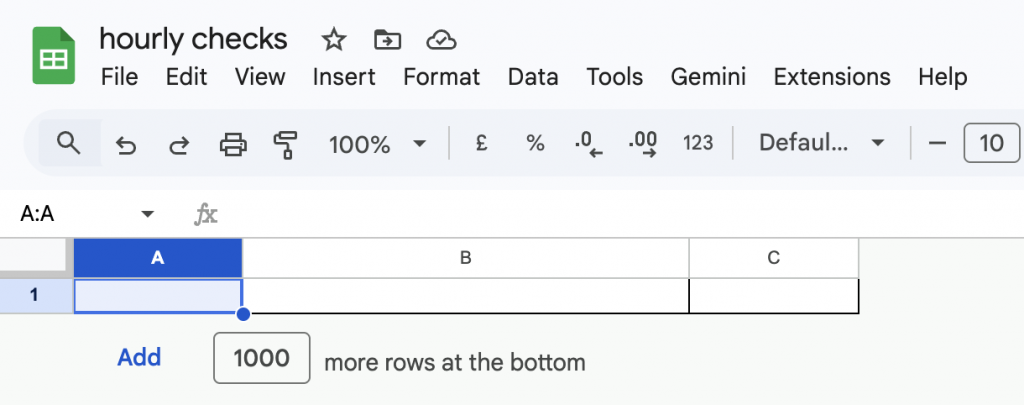Decrease decimal places
Screen dimensions: 1024x405
point(589,143)
